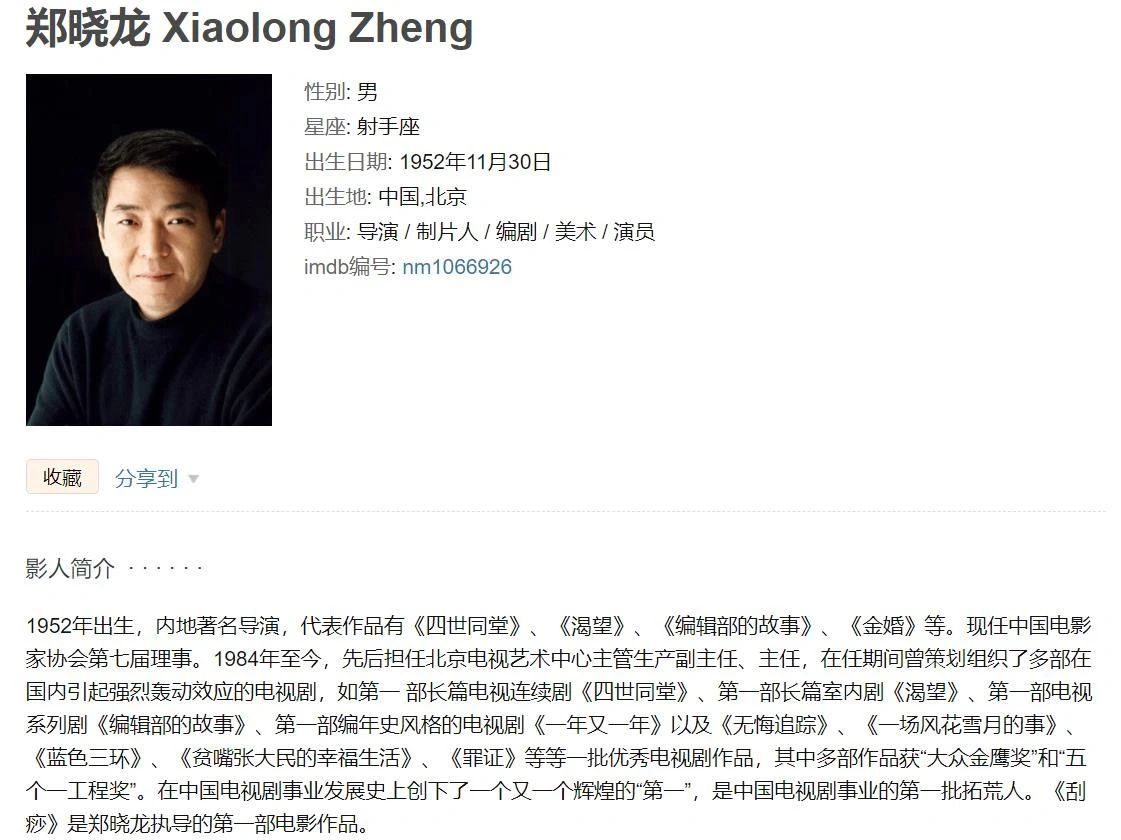Click the page title 郑晓龙 Xiaolong Zheng
The height and width of the screenshot is (840, 1121).
[250, 28]
